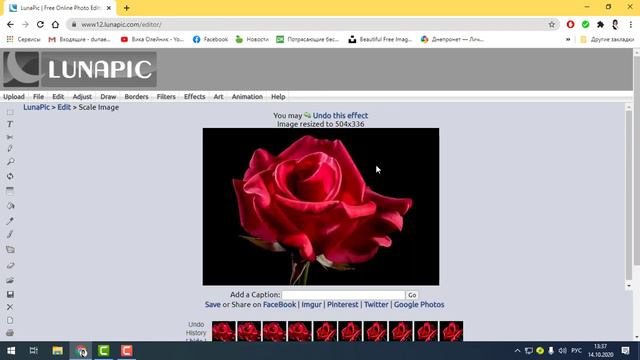The image size is (640, 360).
Task: Select the magnifier zoom tool
Action: tap(10, 162)
